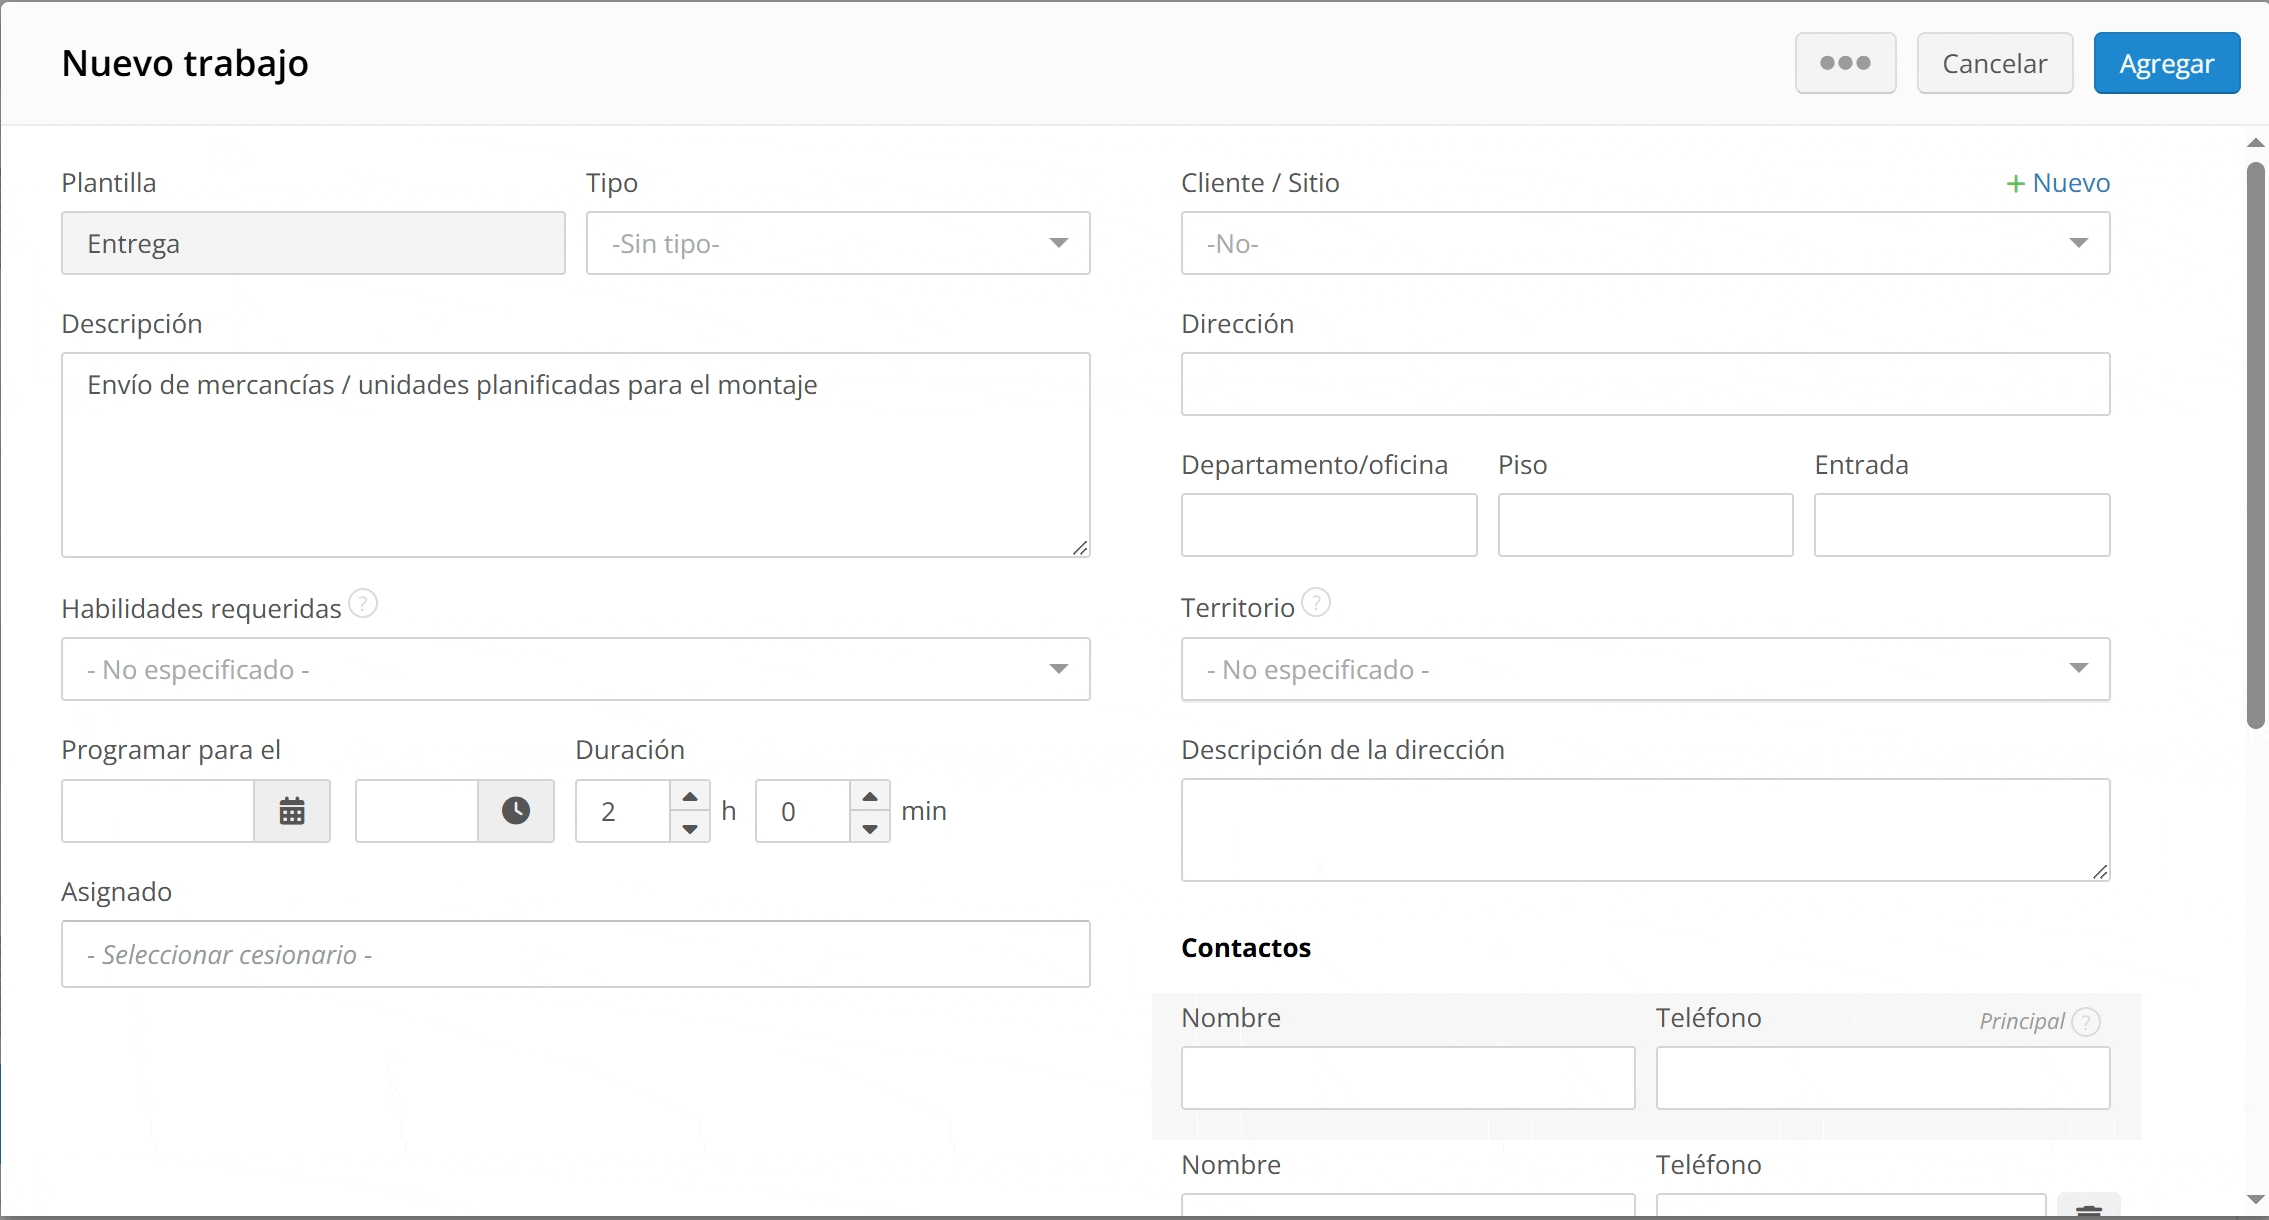Click the Agregar button
Viewport: 2269px width, 1220px height.
click(x=2166, y=63)
